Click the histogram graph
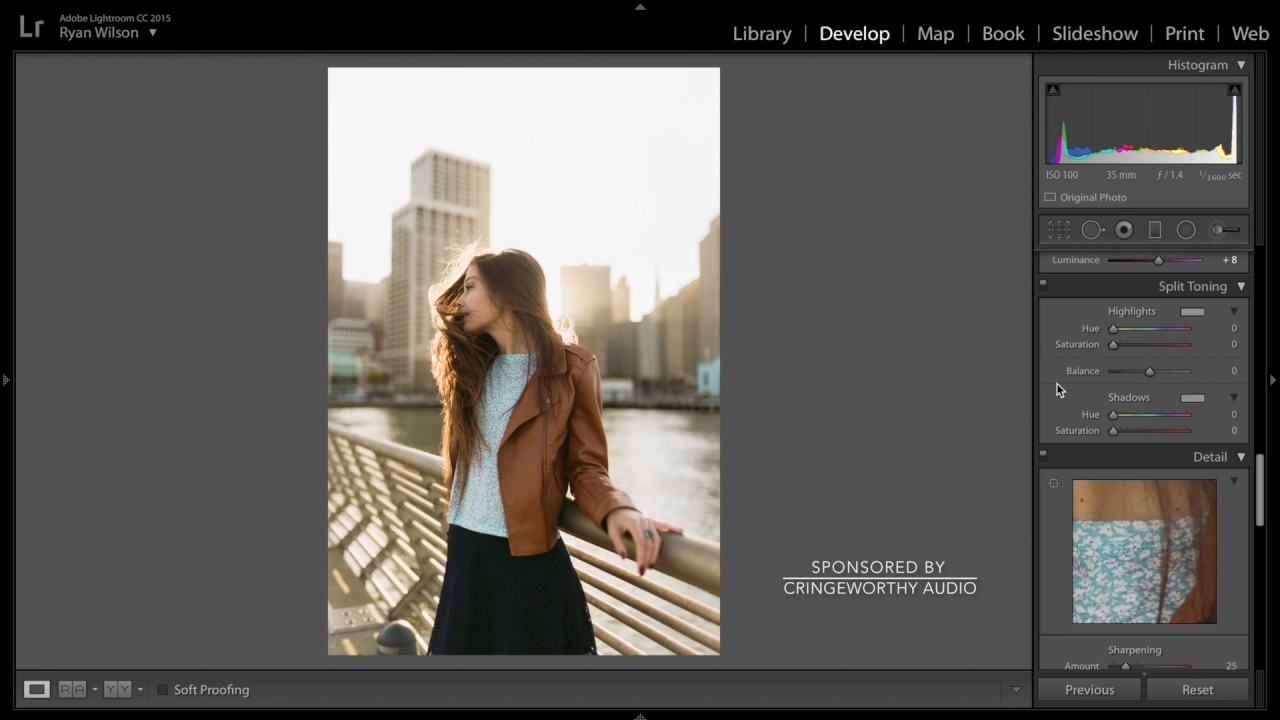Screen dimensions: 1280x720 click(x=1144, y=123)
